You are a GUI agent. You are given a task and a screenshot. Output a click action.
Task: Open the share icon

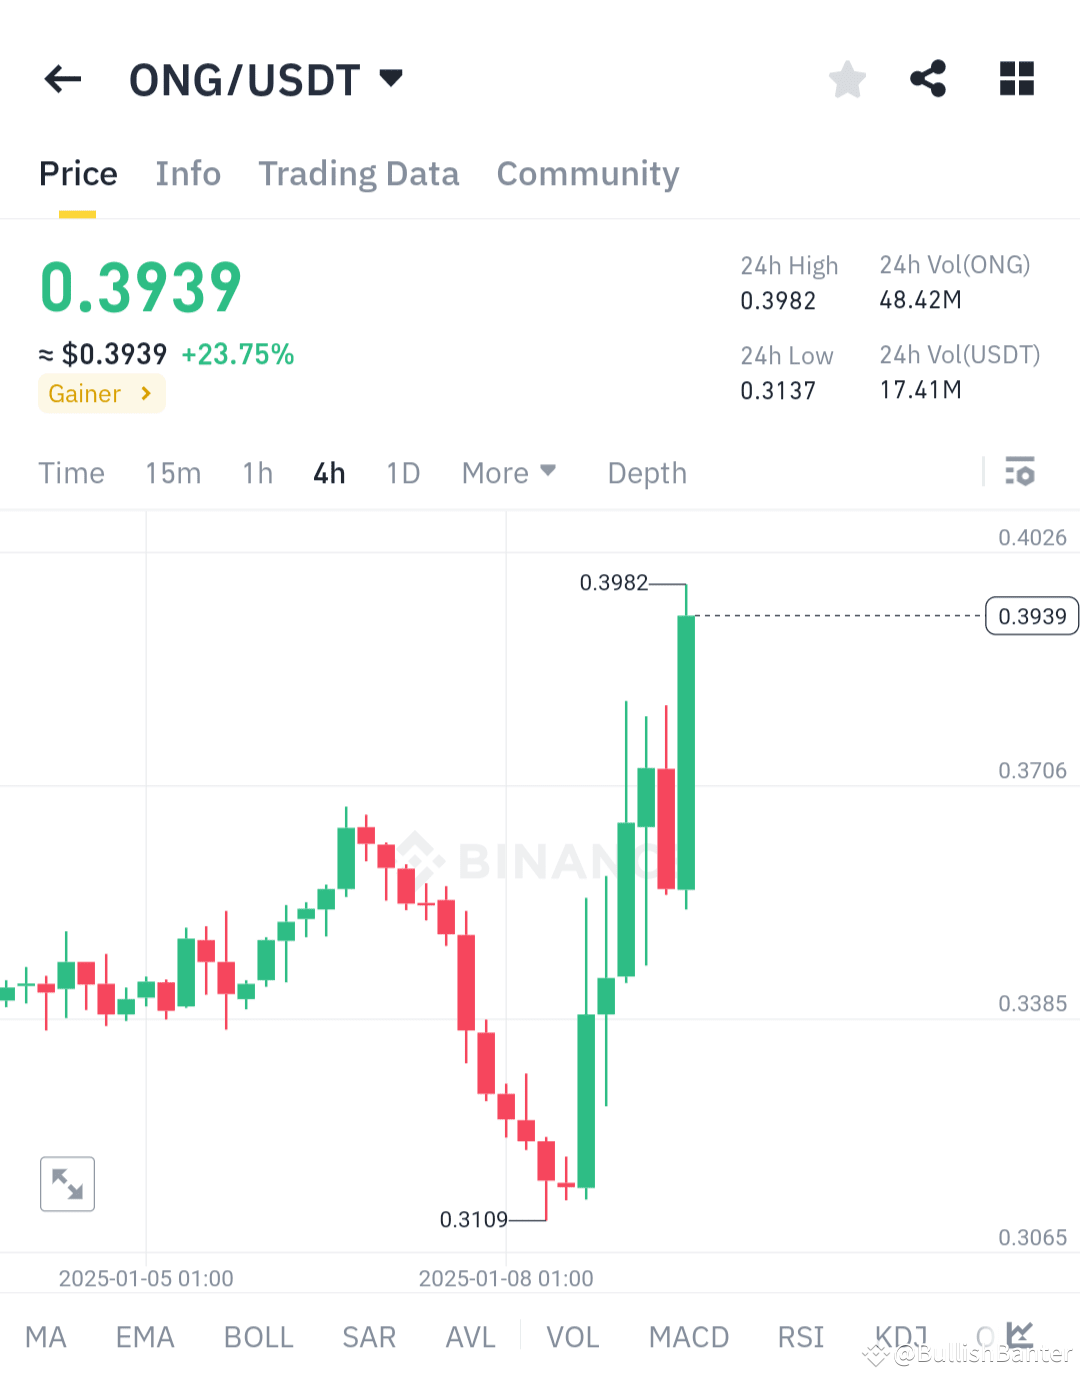click(x=928, y=79)
